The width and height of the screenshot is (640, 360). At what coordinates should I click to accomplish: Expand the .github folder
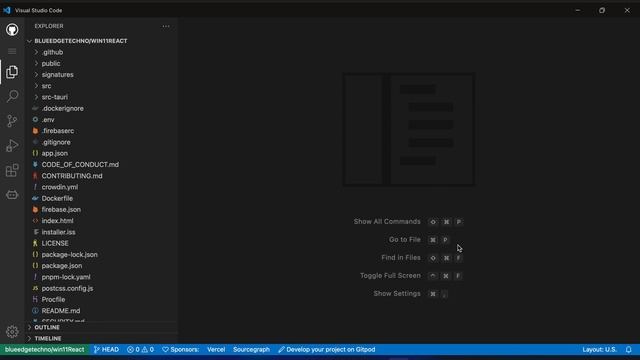[101, 52]
